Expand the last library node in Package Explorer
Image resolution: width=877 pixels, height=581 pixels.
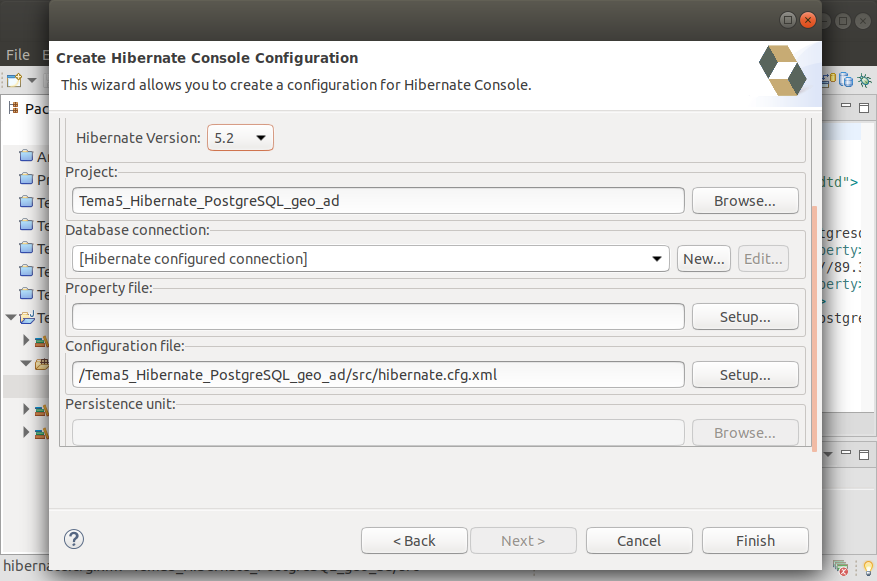26,432
